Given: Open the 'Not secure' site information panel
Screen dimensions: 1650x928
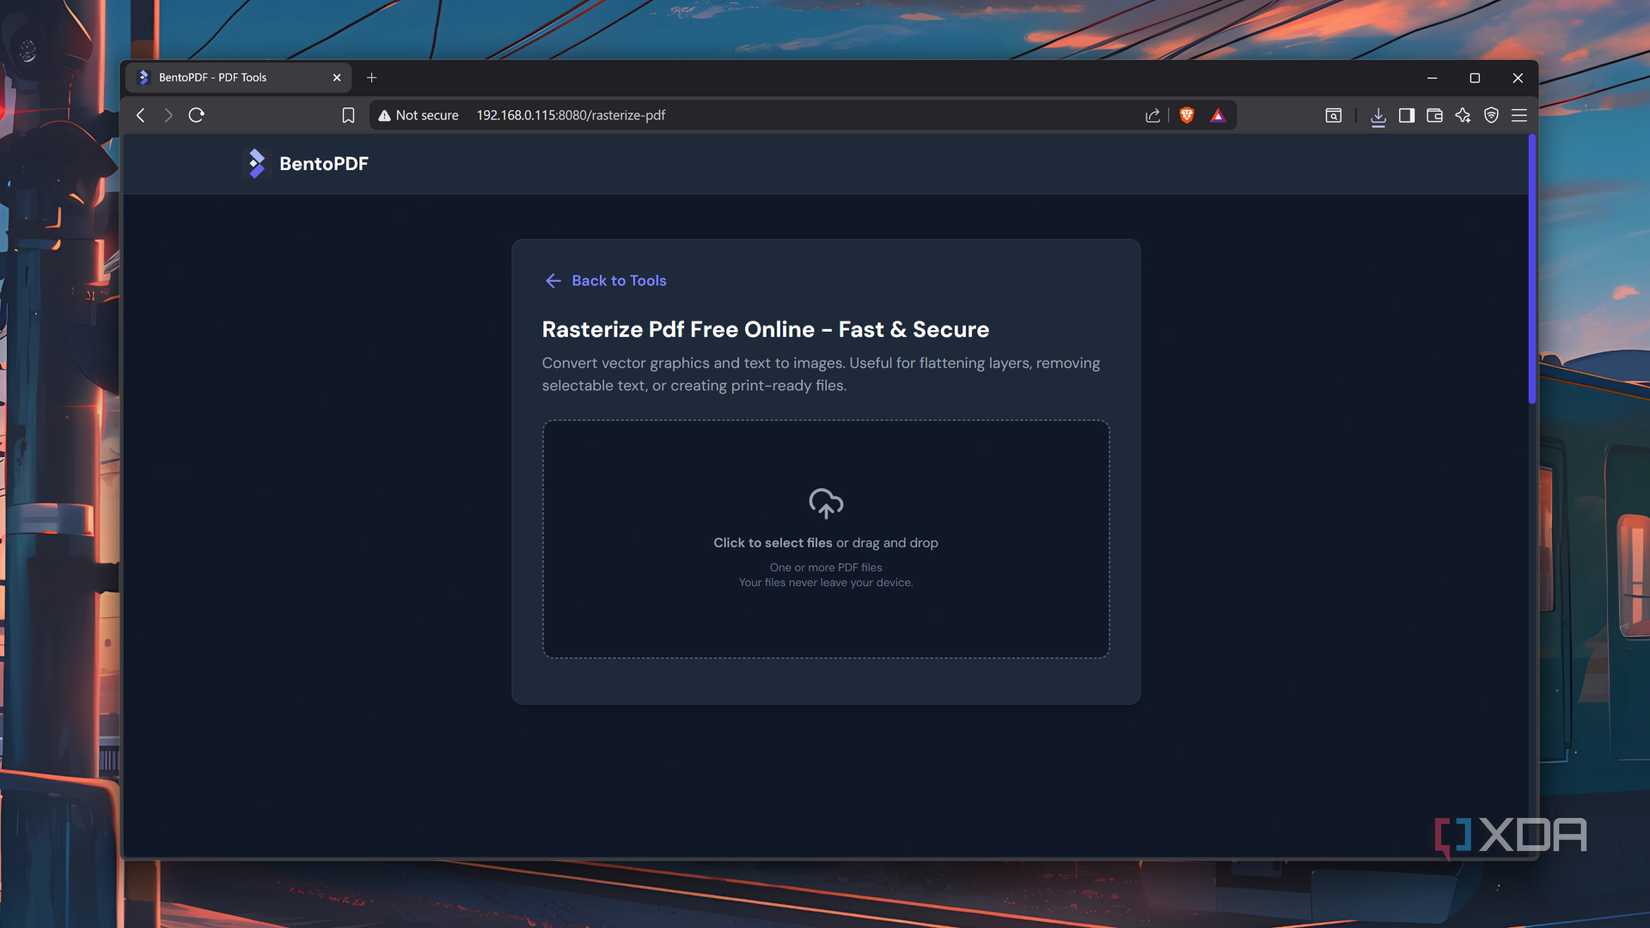Looking at the screenshot, I should click(418, 115).
